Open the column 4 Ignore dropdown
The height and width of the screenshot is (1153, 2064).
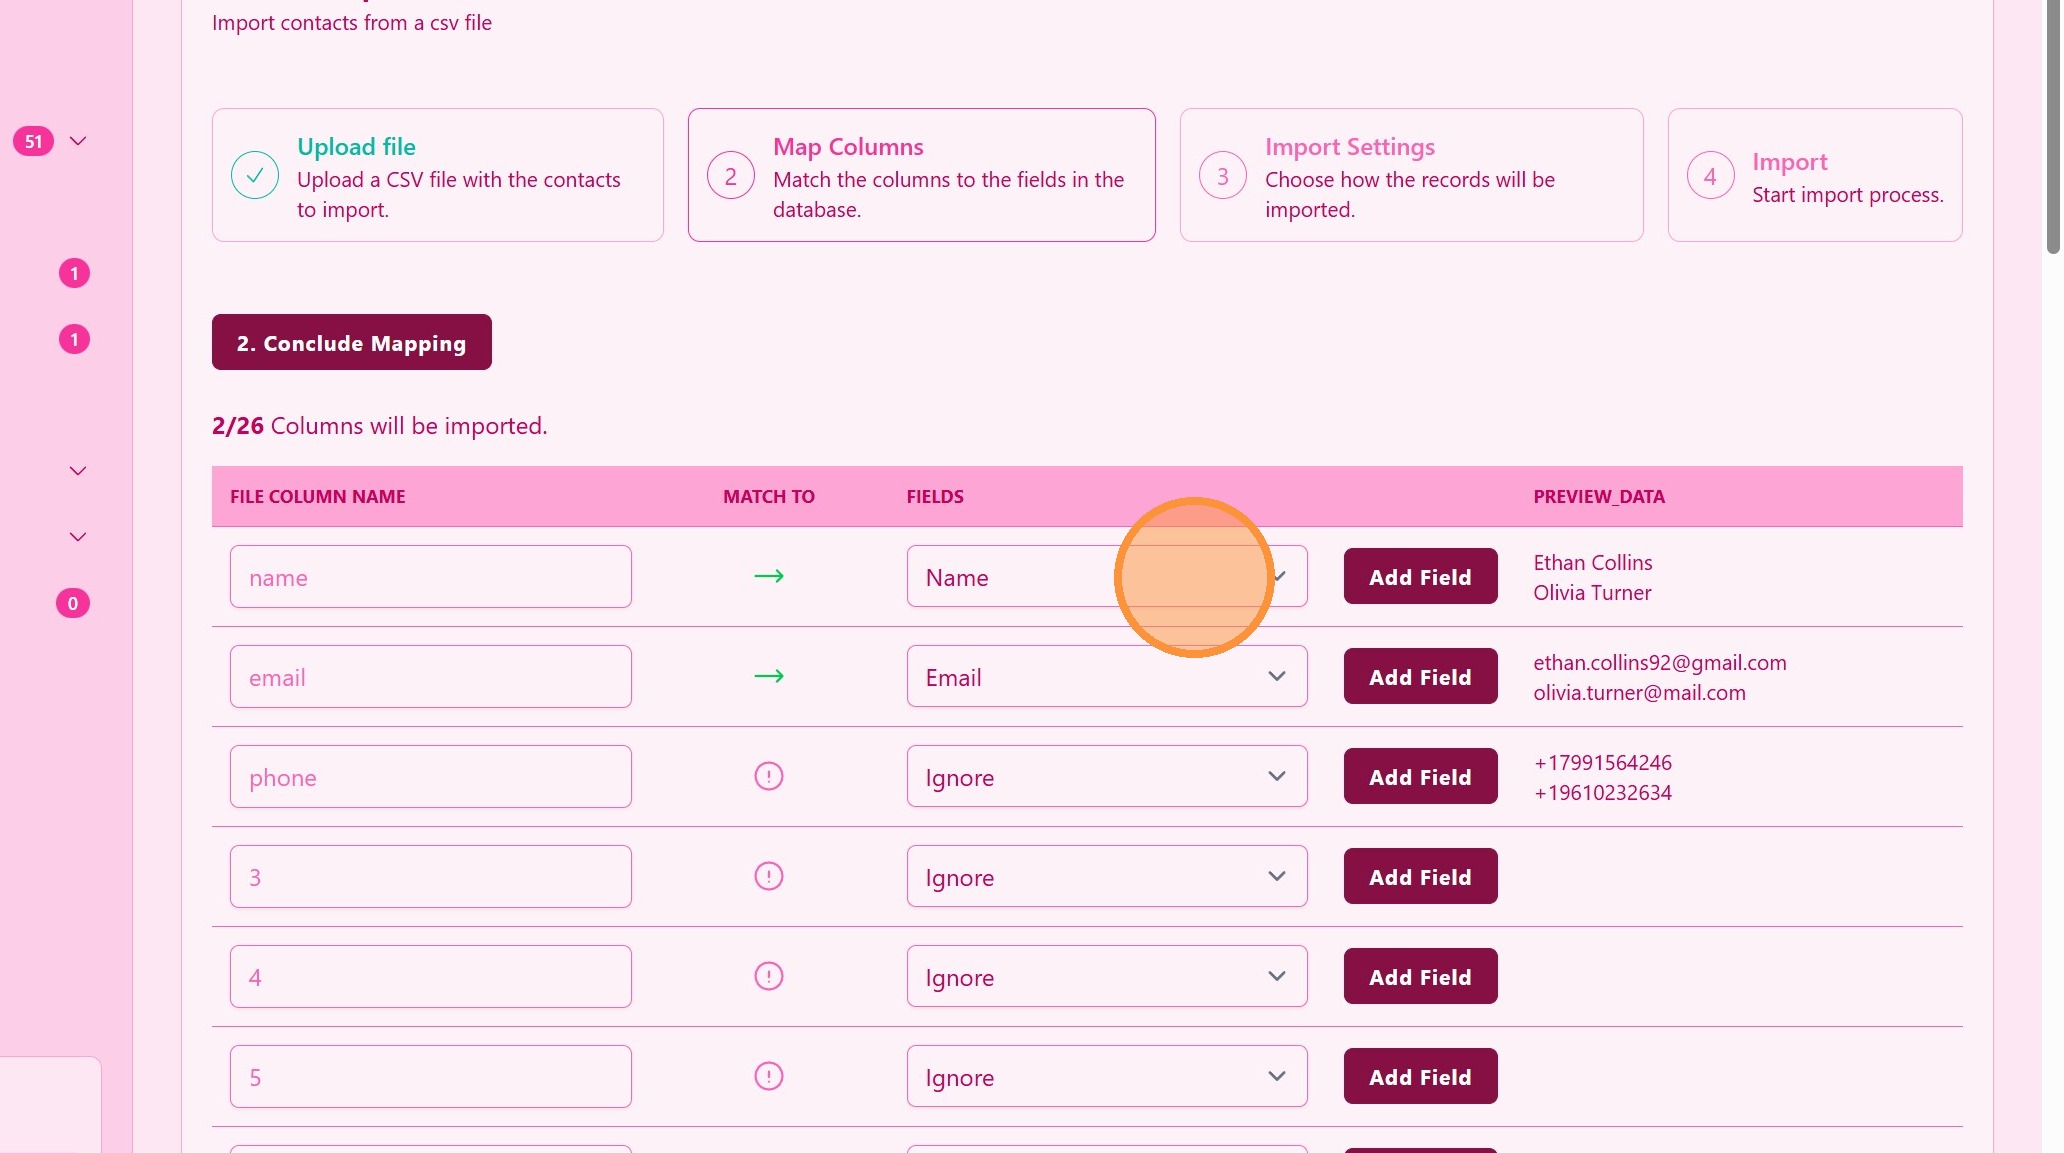(1106, 976)
